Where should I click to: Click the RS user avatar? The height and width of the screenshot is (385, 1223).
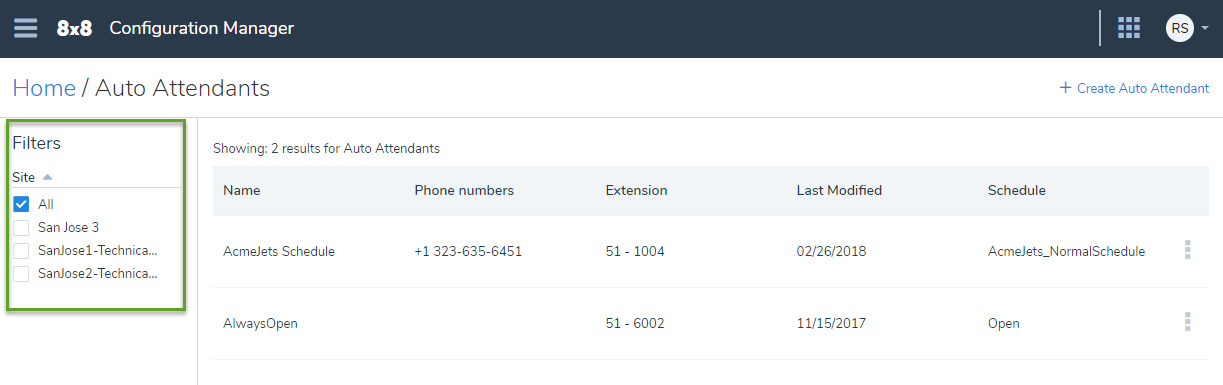(x=1179, y=28)
